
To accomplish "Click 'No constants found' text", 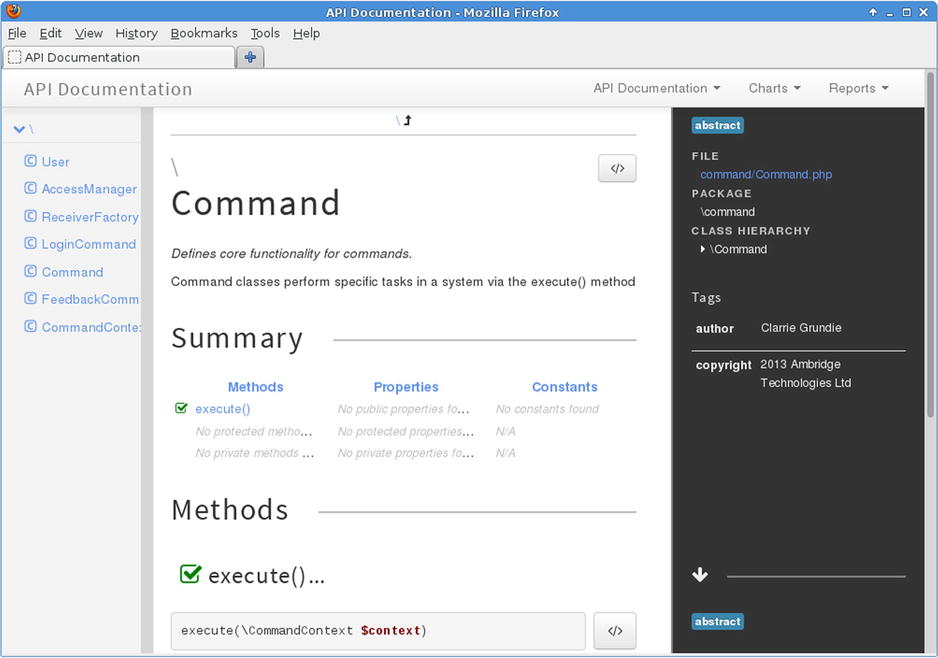I will (547, 409).
